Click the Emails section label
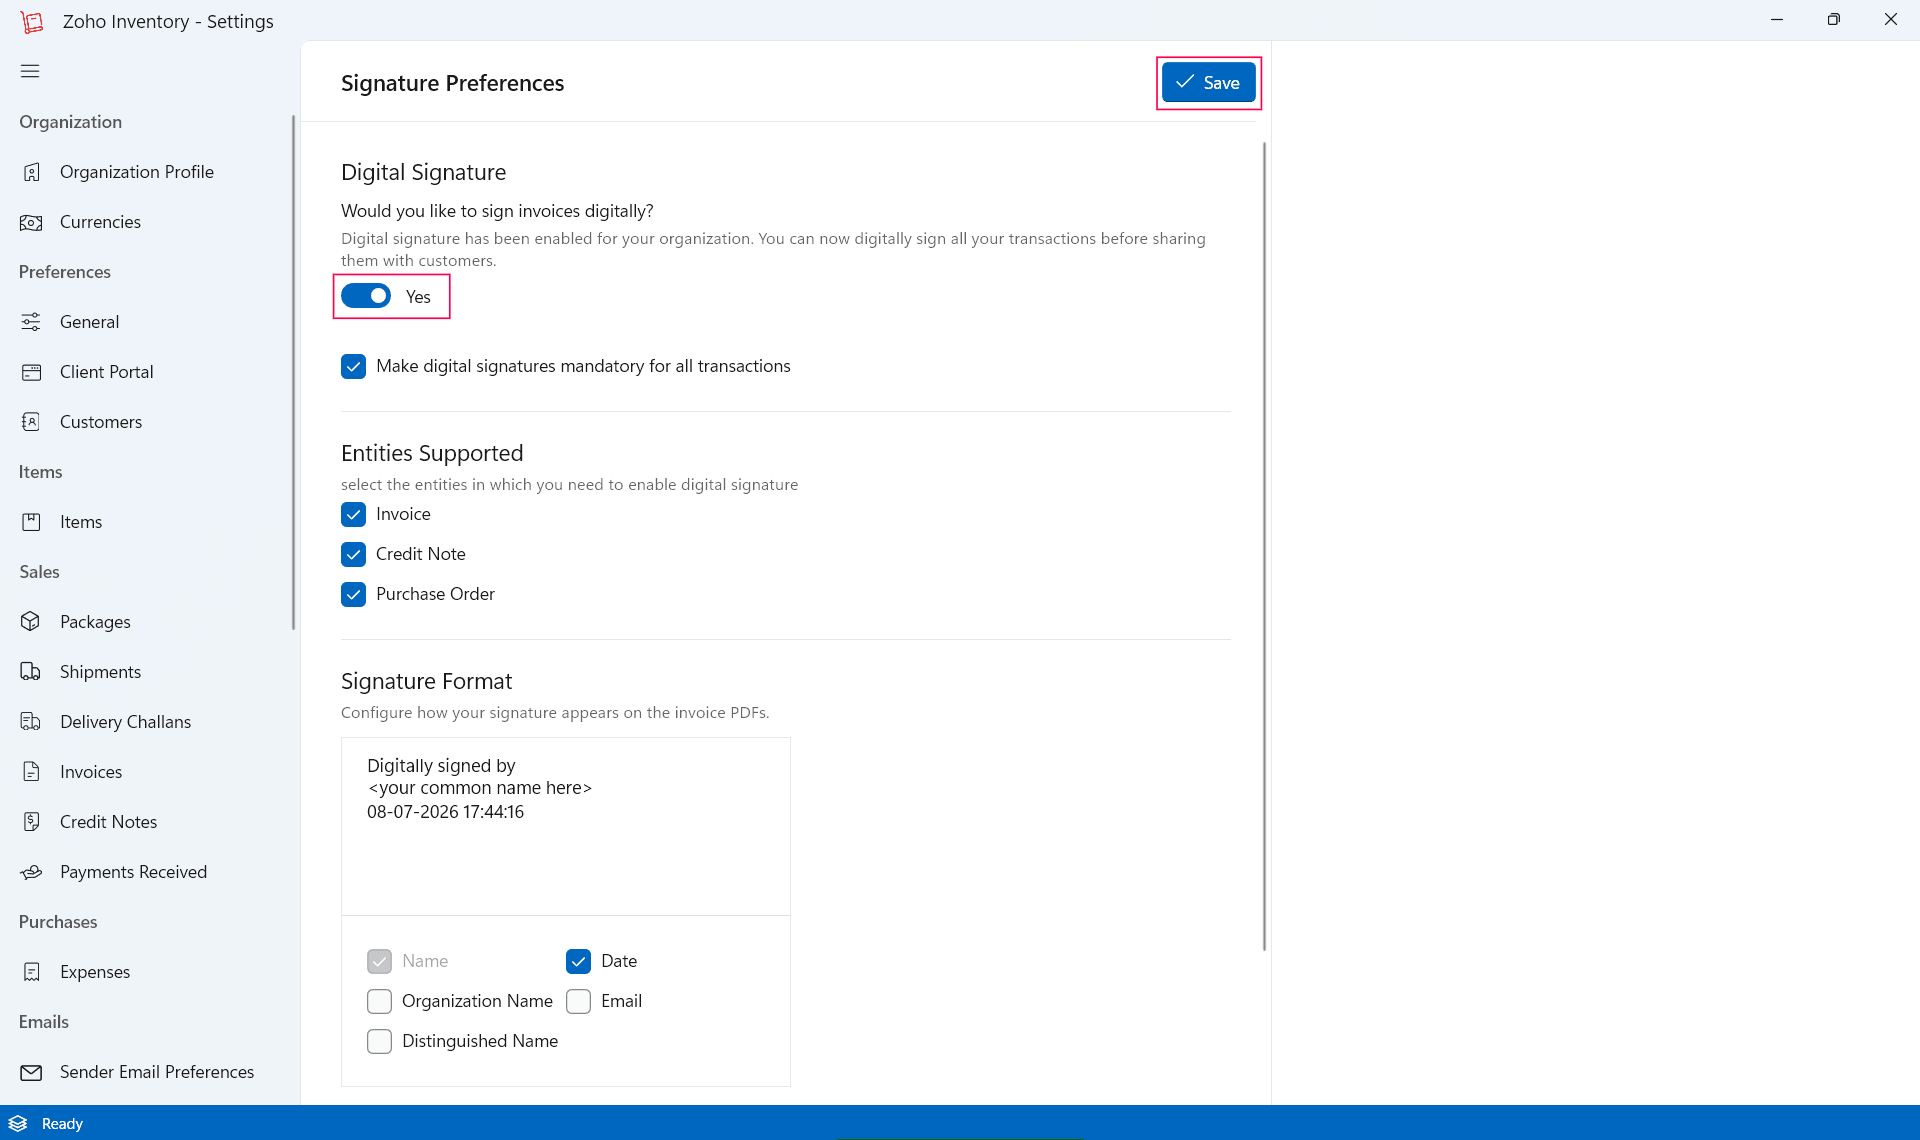The height and width of the screenshot is (1140, 1920). 44,1022
